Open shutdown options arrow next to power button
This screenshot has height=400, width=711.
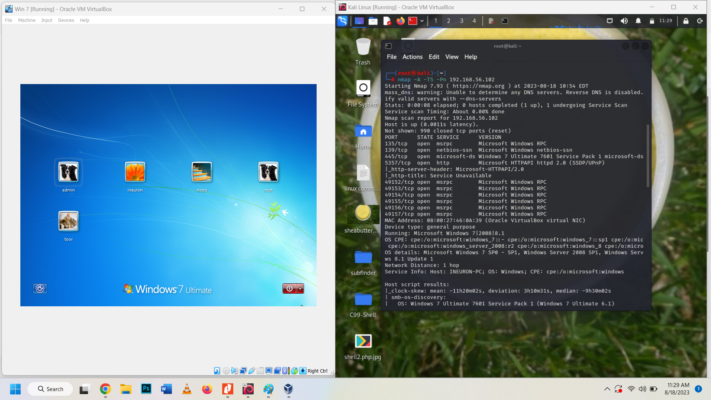(300, 289)
